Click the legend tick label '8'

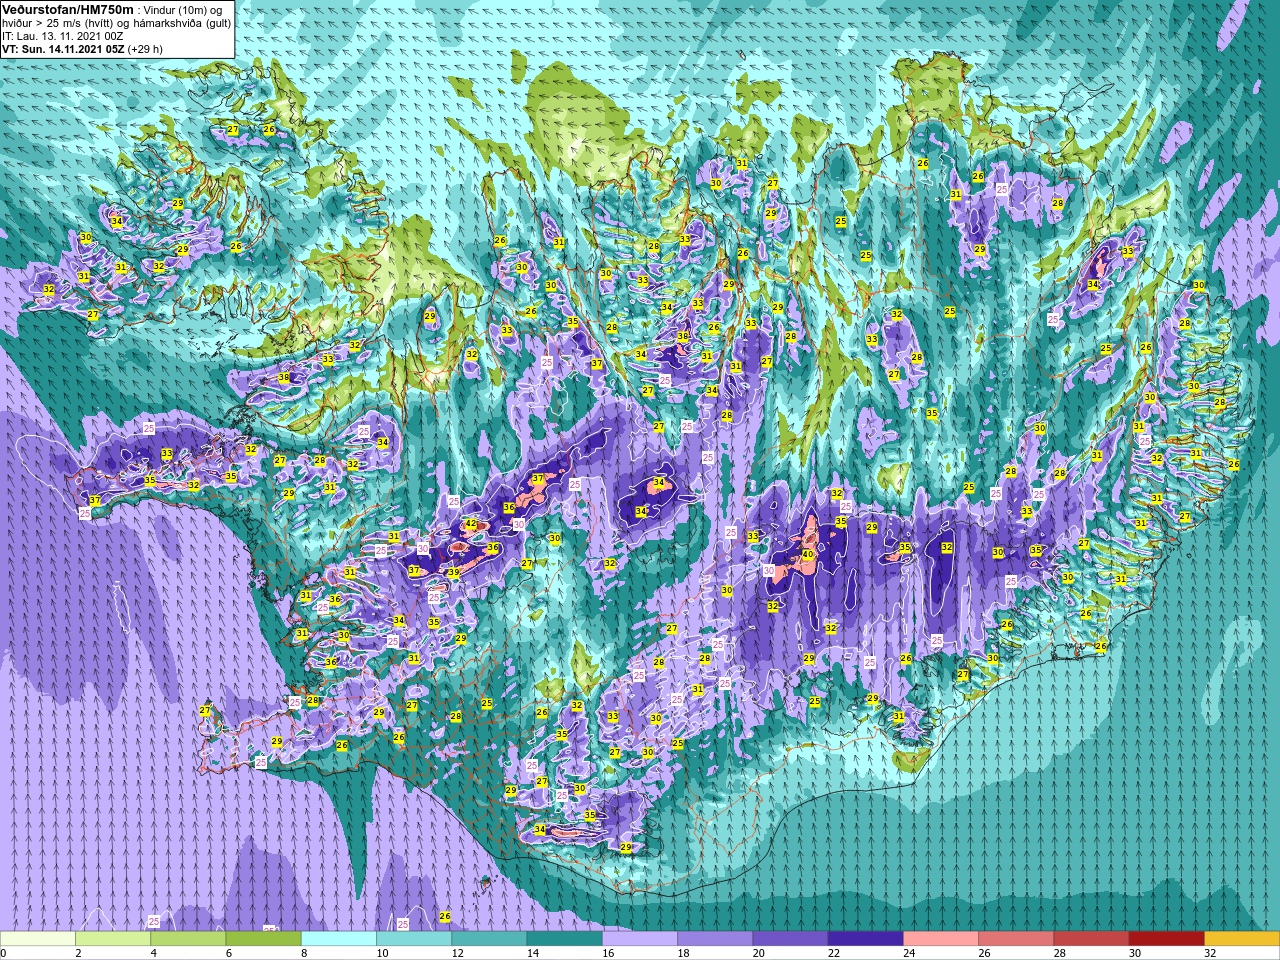pyautogui.click(x=304, y=953)
